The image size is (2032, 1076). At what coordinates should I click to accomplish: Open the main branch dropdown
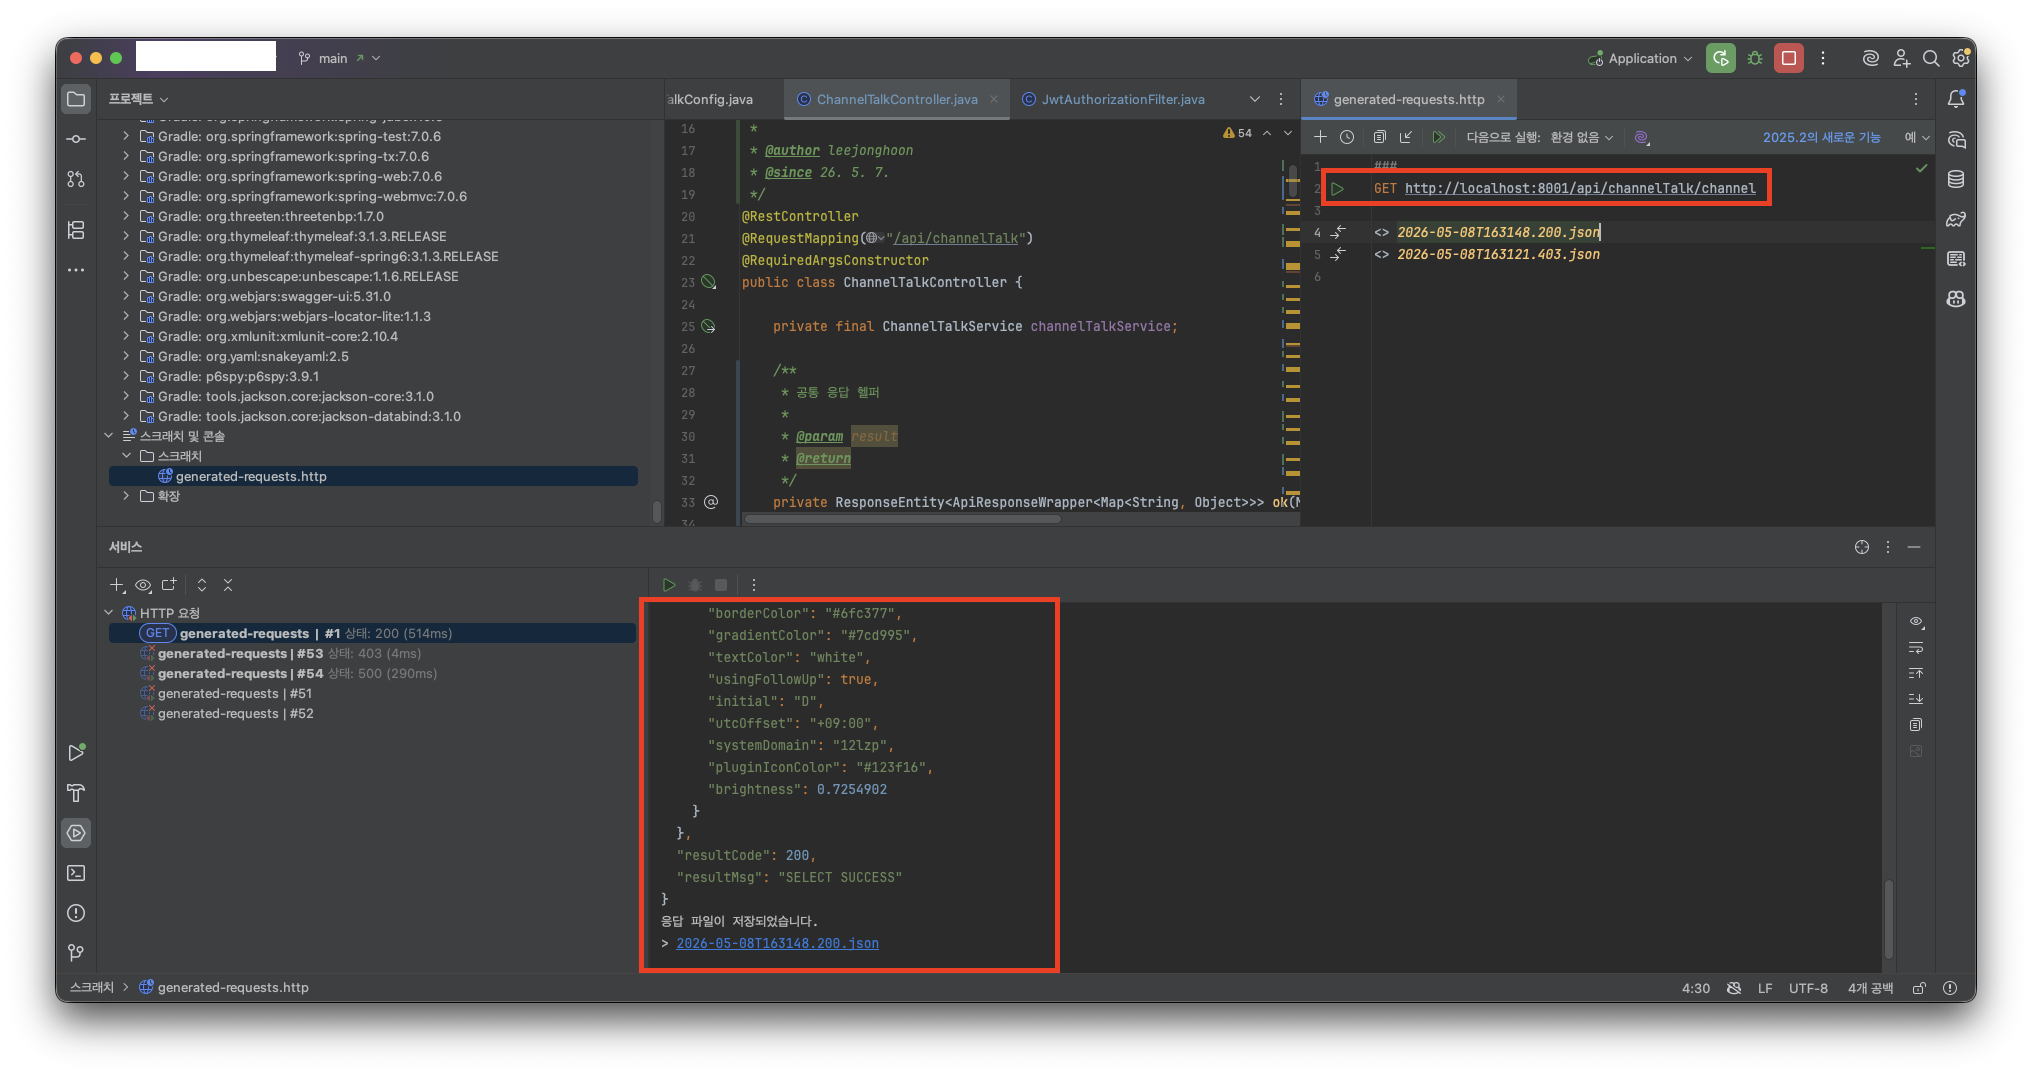pos(339,58)
